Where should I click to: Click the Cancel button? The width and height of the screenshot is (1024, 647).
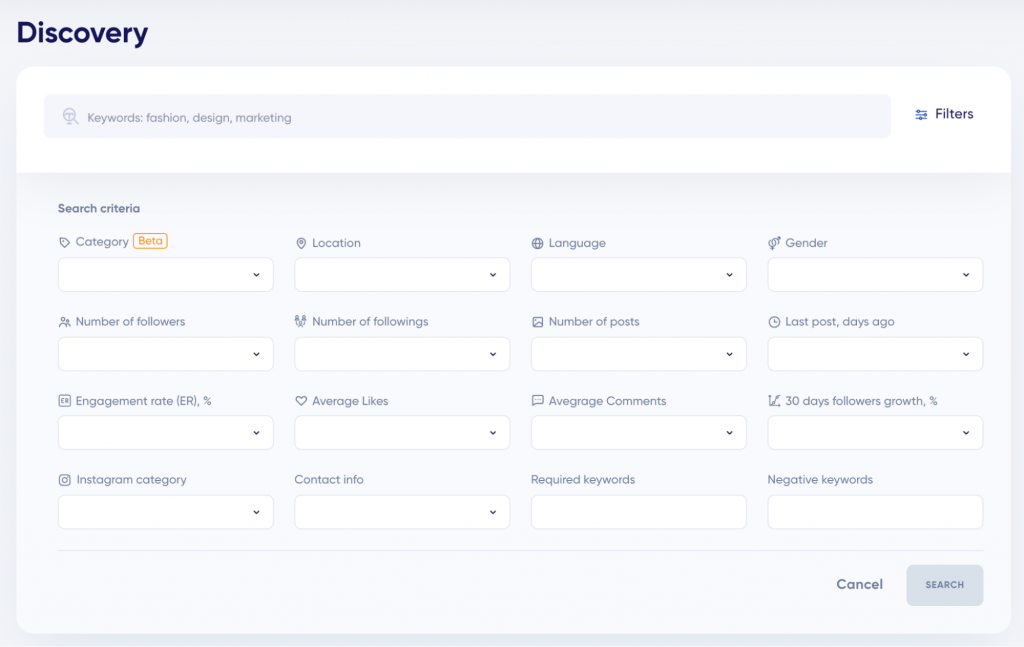point(859,585)
